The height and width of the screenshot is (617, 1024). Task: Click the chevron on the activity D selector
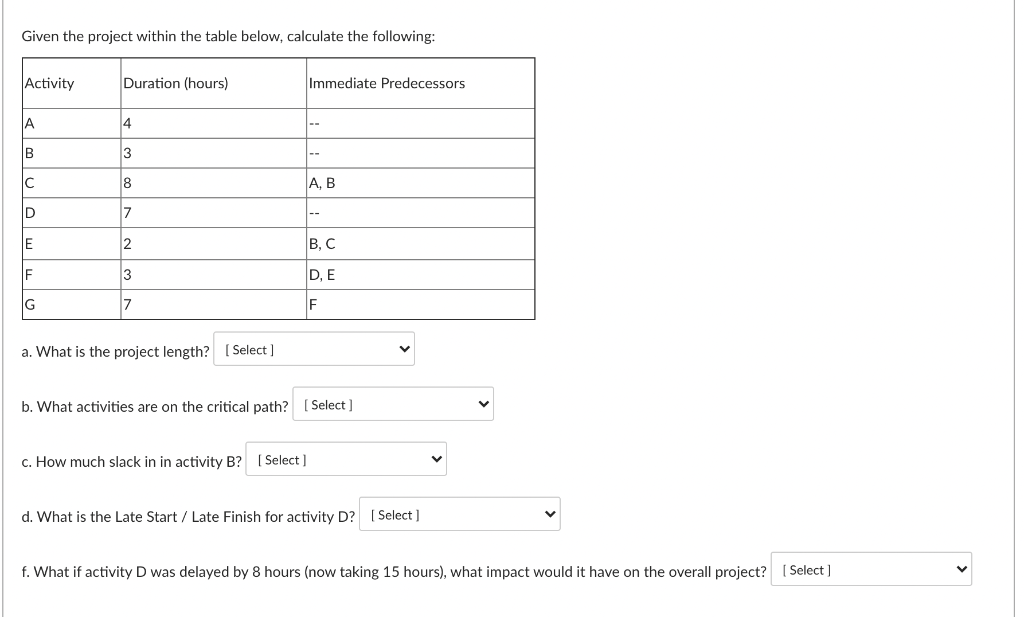pos(548,513)
